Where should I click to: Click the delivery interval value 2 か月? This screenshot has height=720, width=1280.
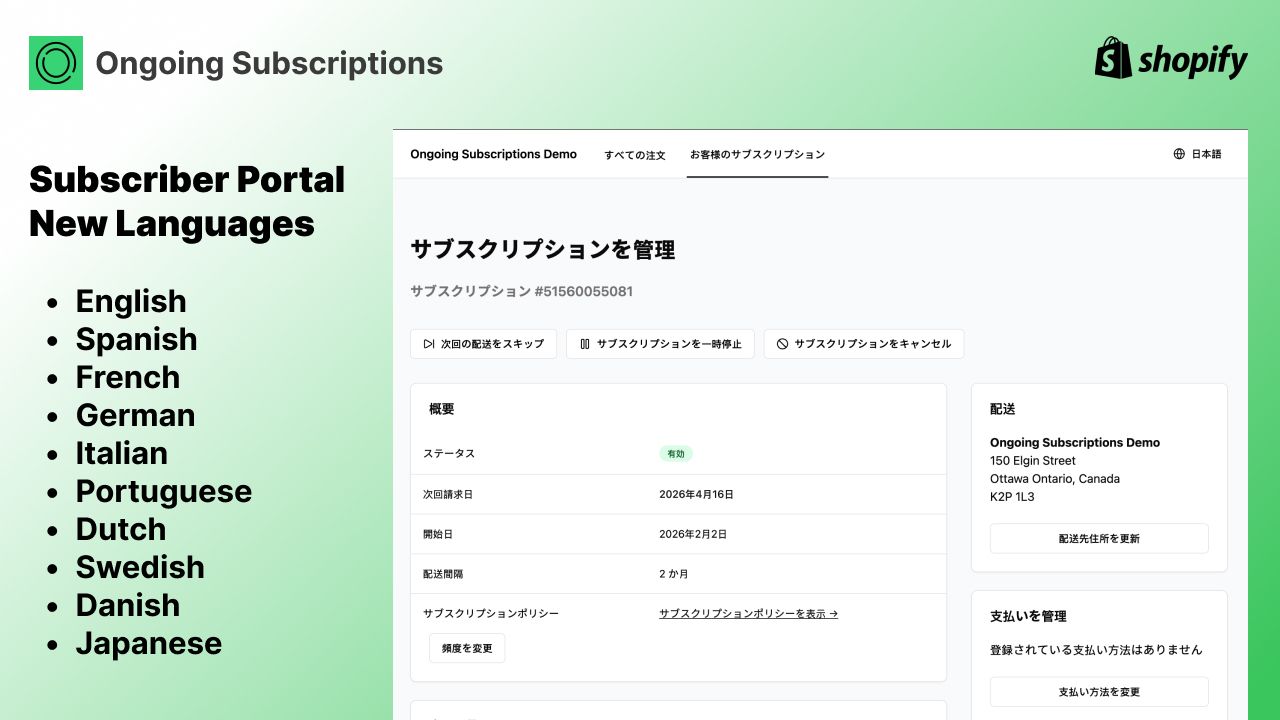coord(674,574)
